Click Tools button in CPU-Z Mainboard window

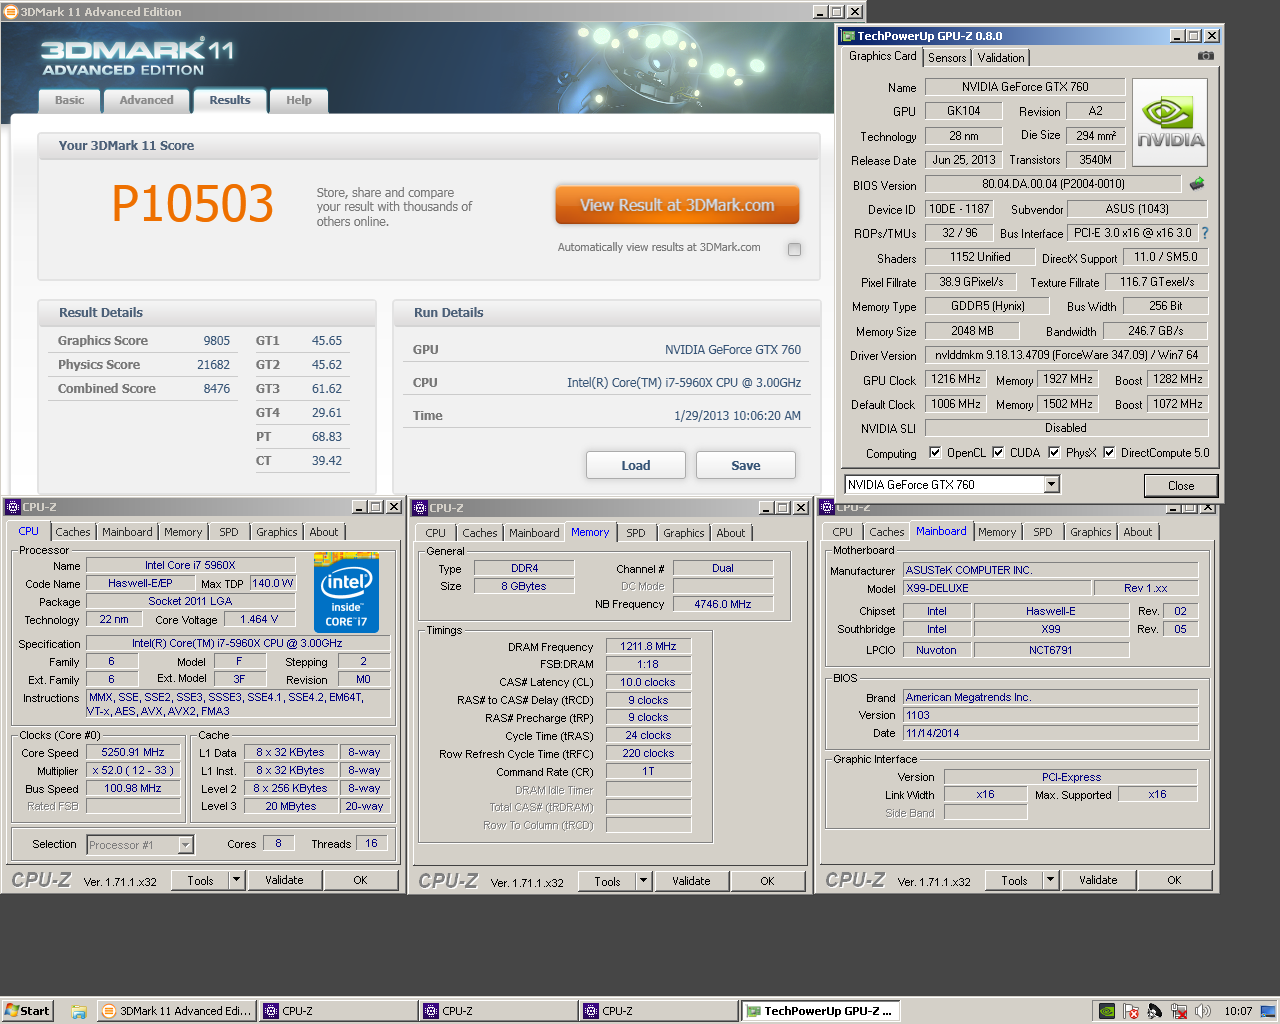[x=1014, y=880]
